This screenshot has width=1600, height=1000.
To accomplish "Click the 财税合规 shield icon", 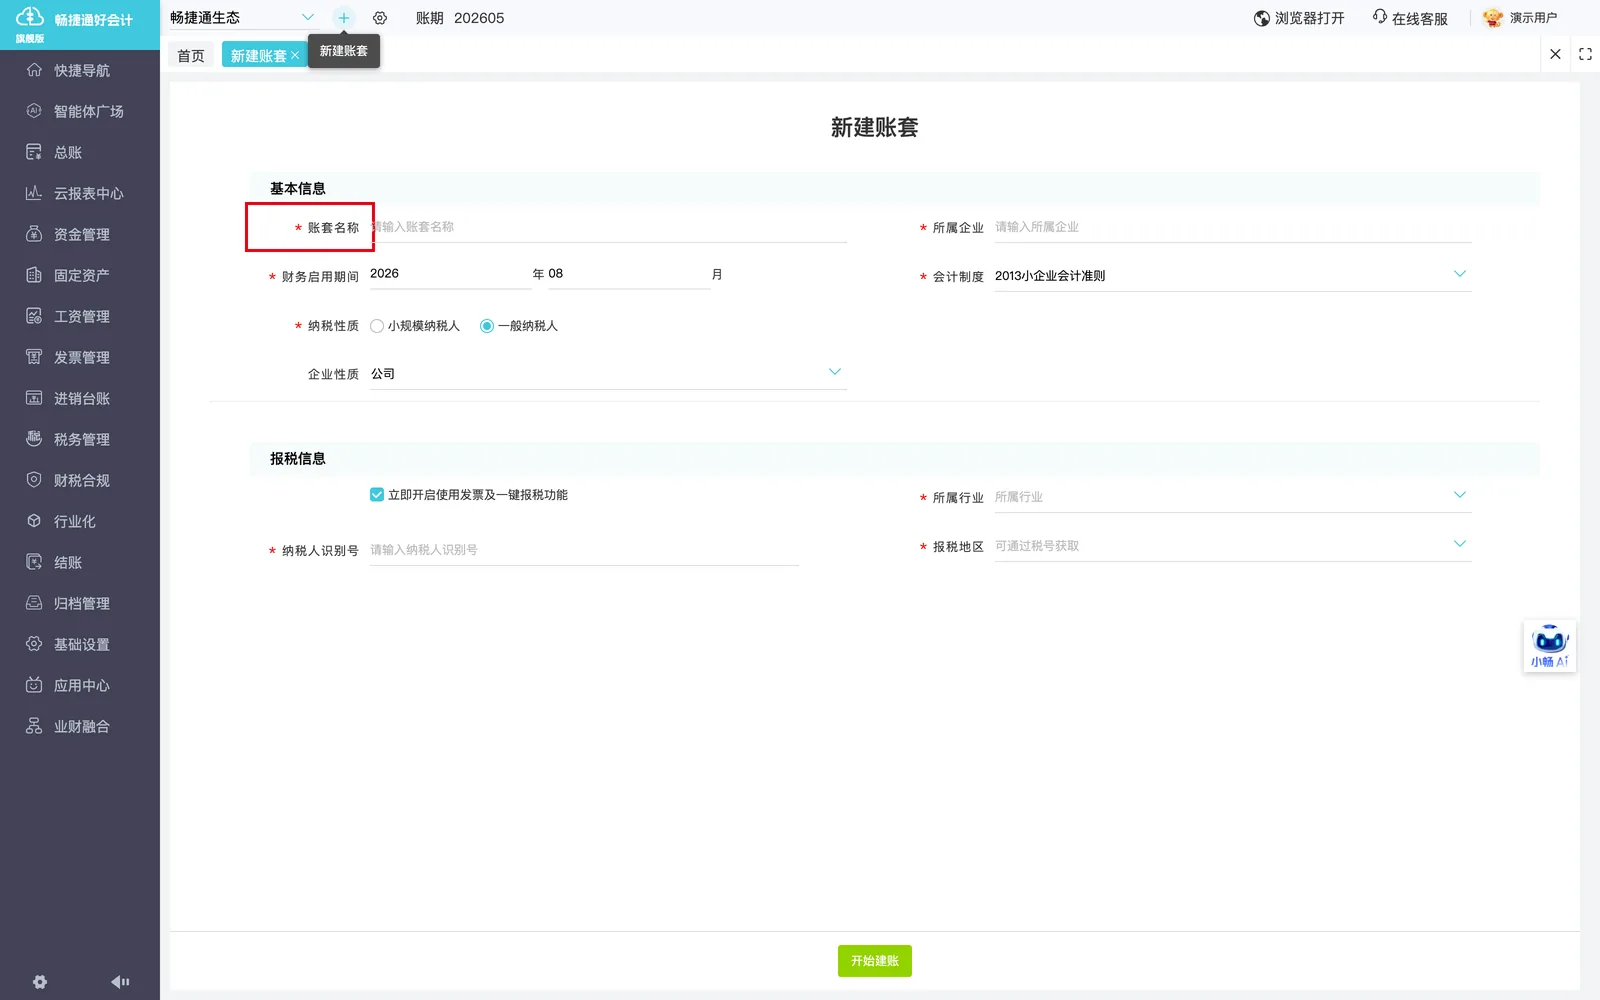I will tap(34, 480).
